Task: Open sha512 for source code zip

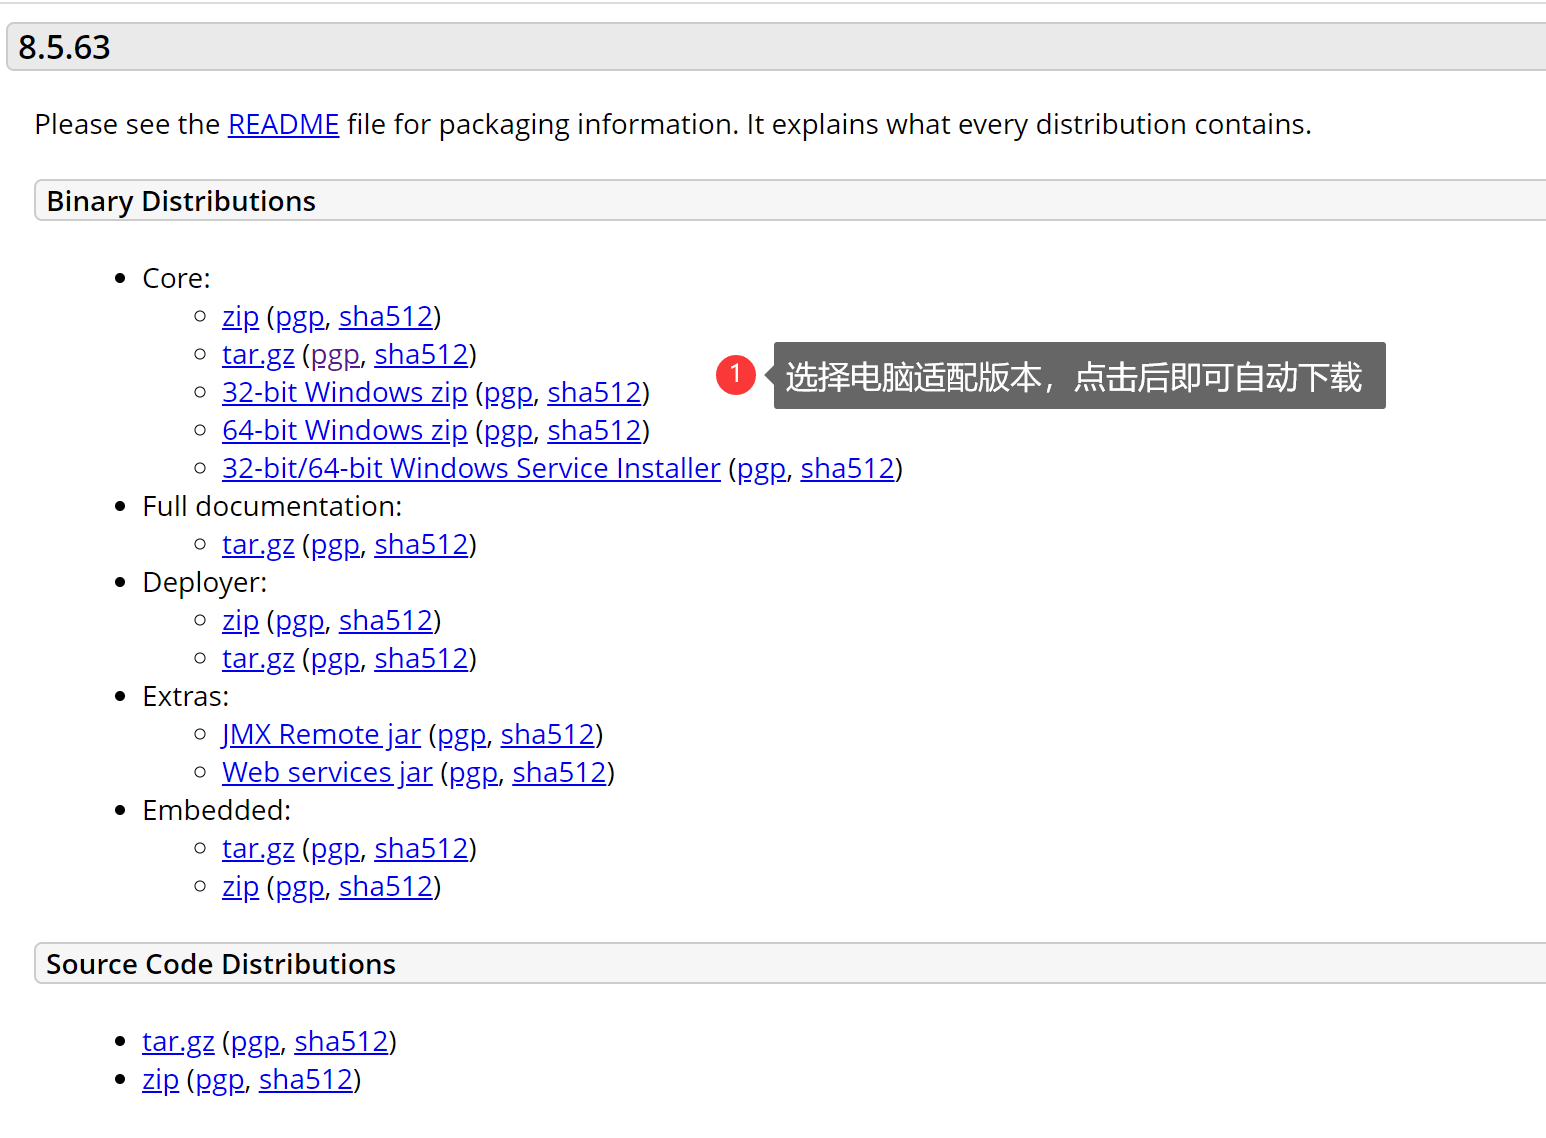Action: [x=306, y=1080]
